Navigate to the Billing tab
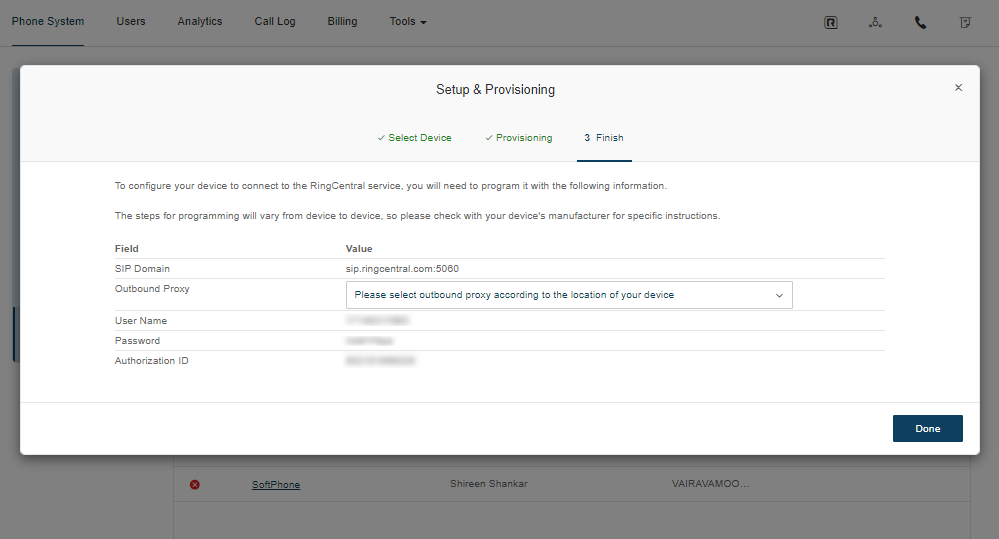The width and height of the screenshot is (999, 539). coord(342,22)
